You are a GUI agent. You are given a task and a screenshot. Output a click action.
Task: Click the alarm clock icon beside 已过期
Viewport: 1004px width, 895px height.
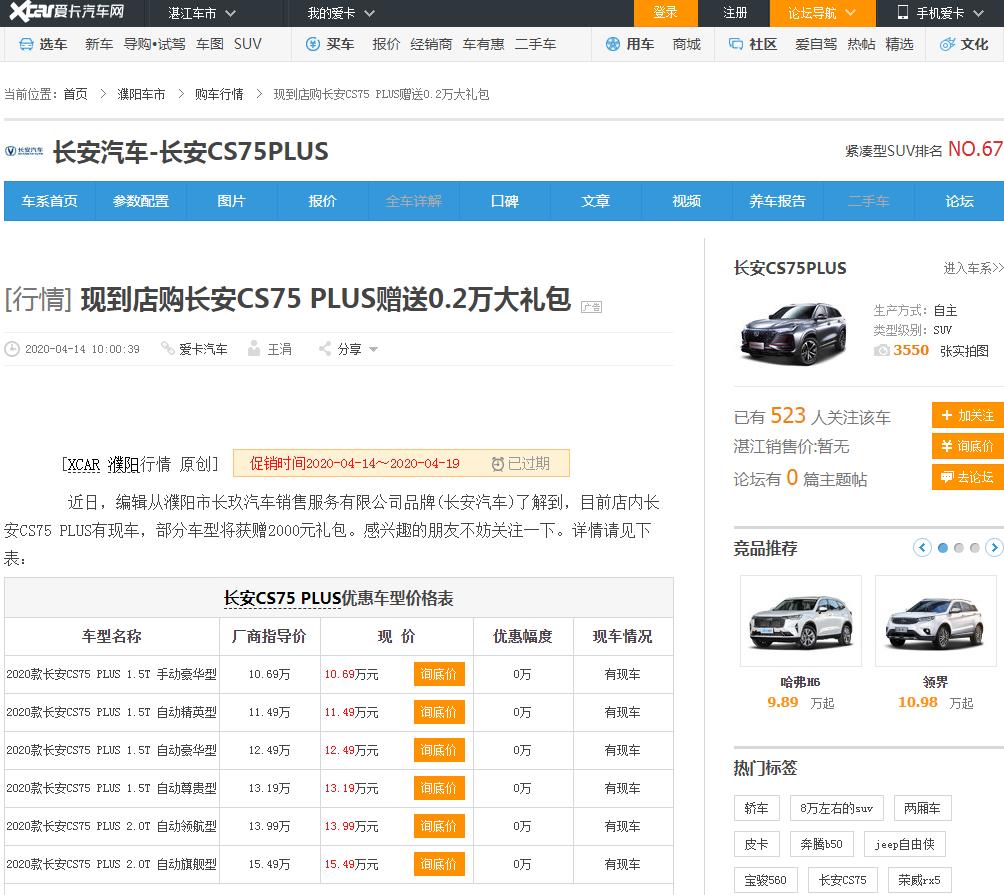pyautogui.click(x=498, y=464)
